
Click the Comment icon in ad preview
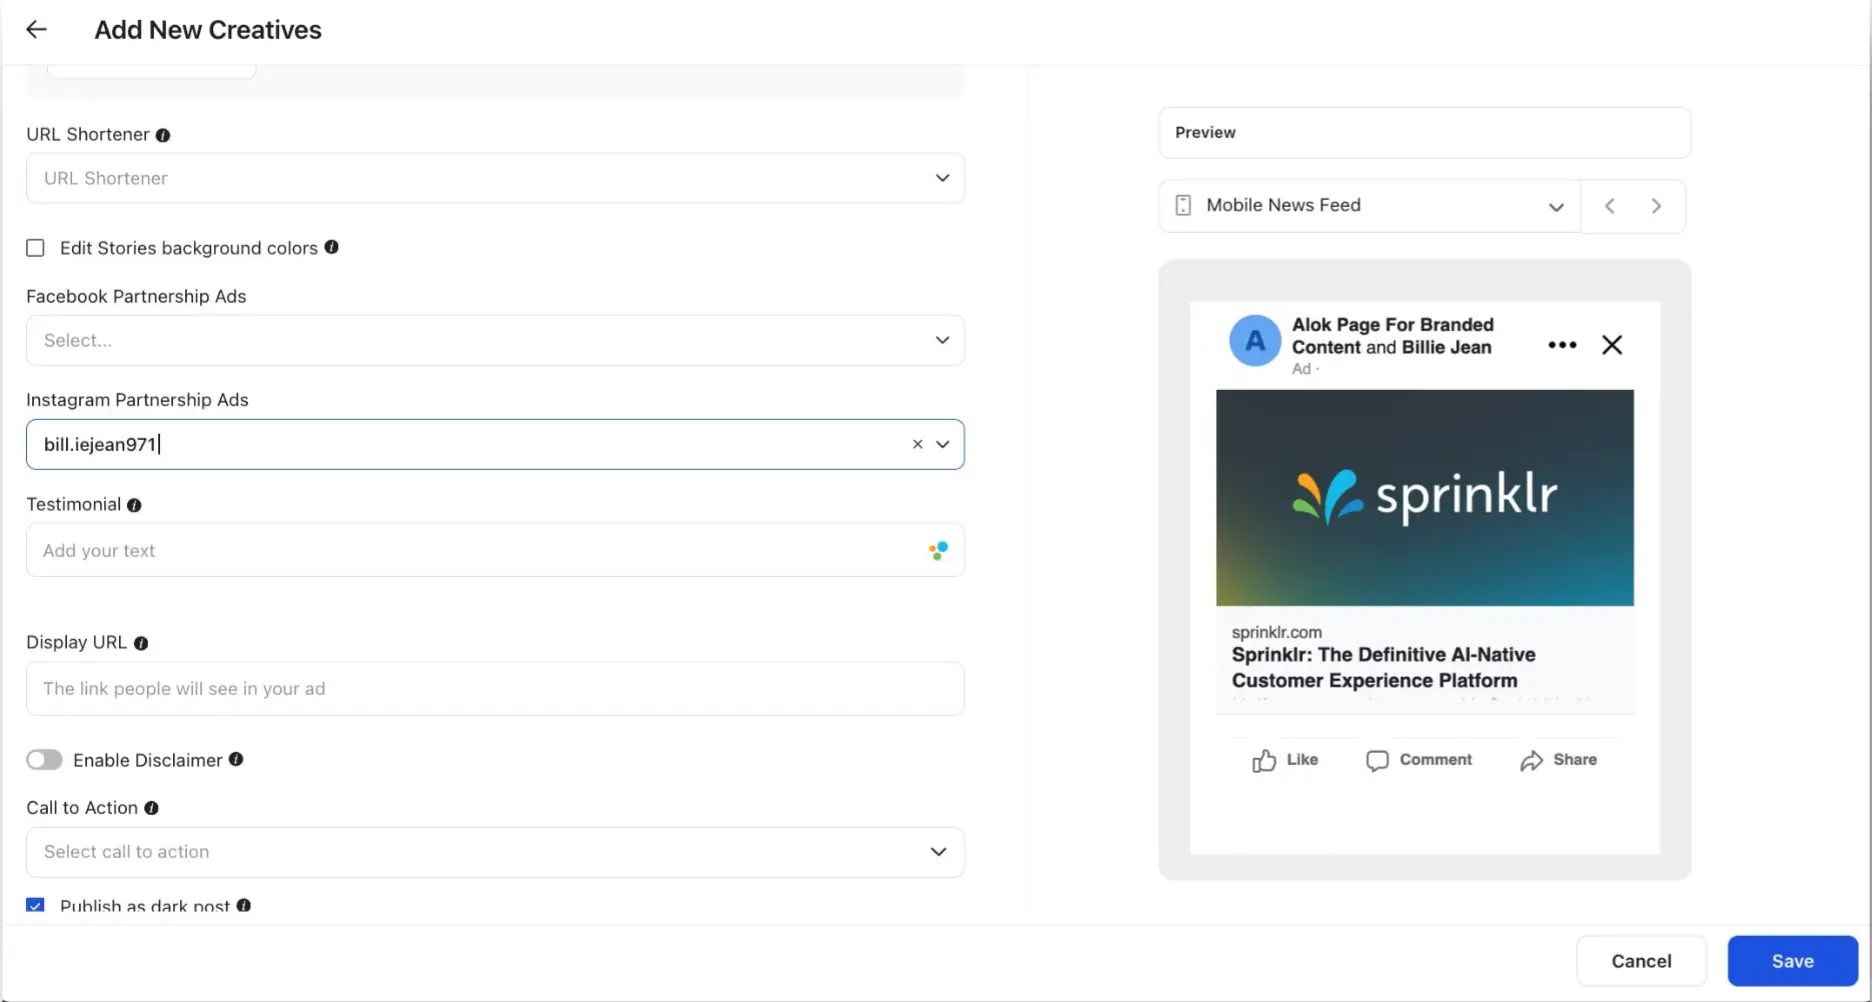point(1377,761)
